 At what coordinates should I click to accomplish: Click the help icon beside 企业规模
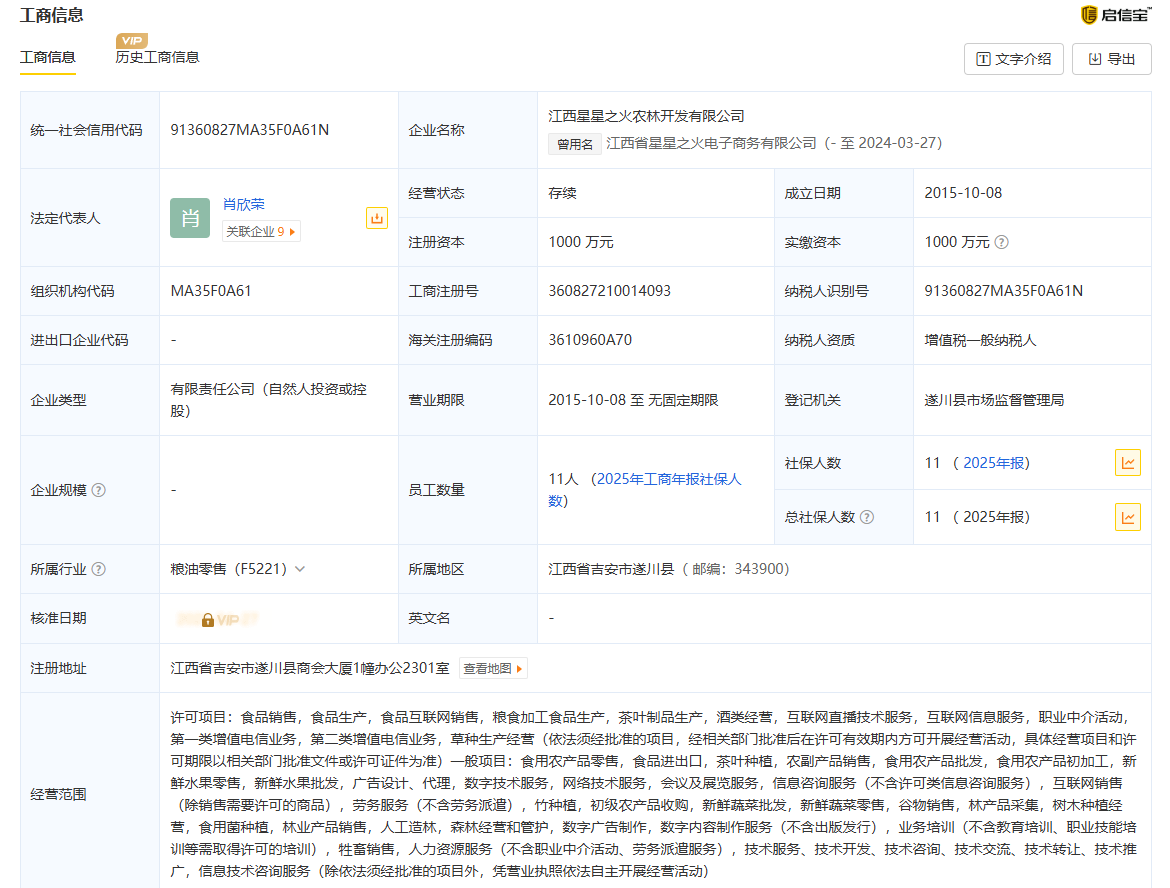[99, 490]
